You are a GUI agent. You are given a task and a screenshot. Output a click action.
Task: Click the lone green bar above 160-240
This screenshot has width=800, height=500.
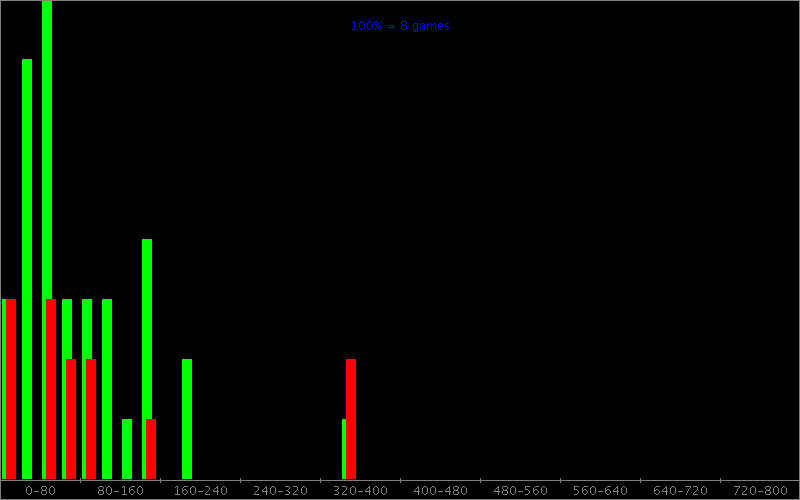(x=187, y=419)
